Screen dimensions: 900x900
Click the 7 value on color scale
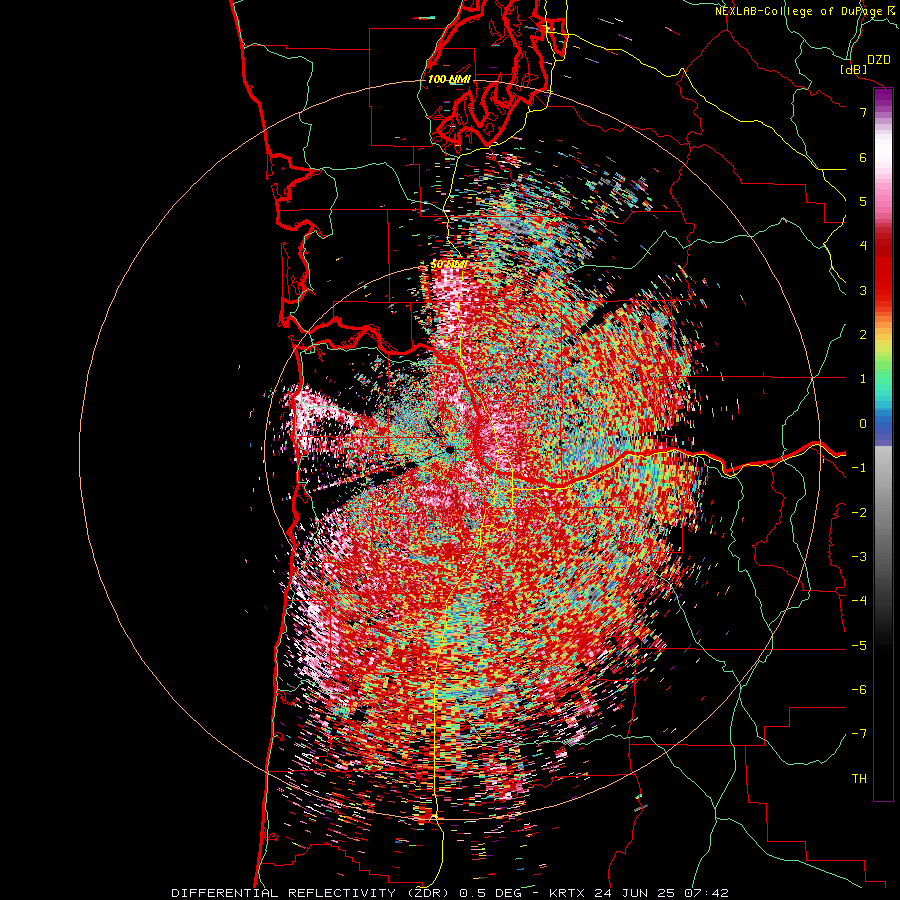863,112
